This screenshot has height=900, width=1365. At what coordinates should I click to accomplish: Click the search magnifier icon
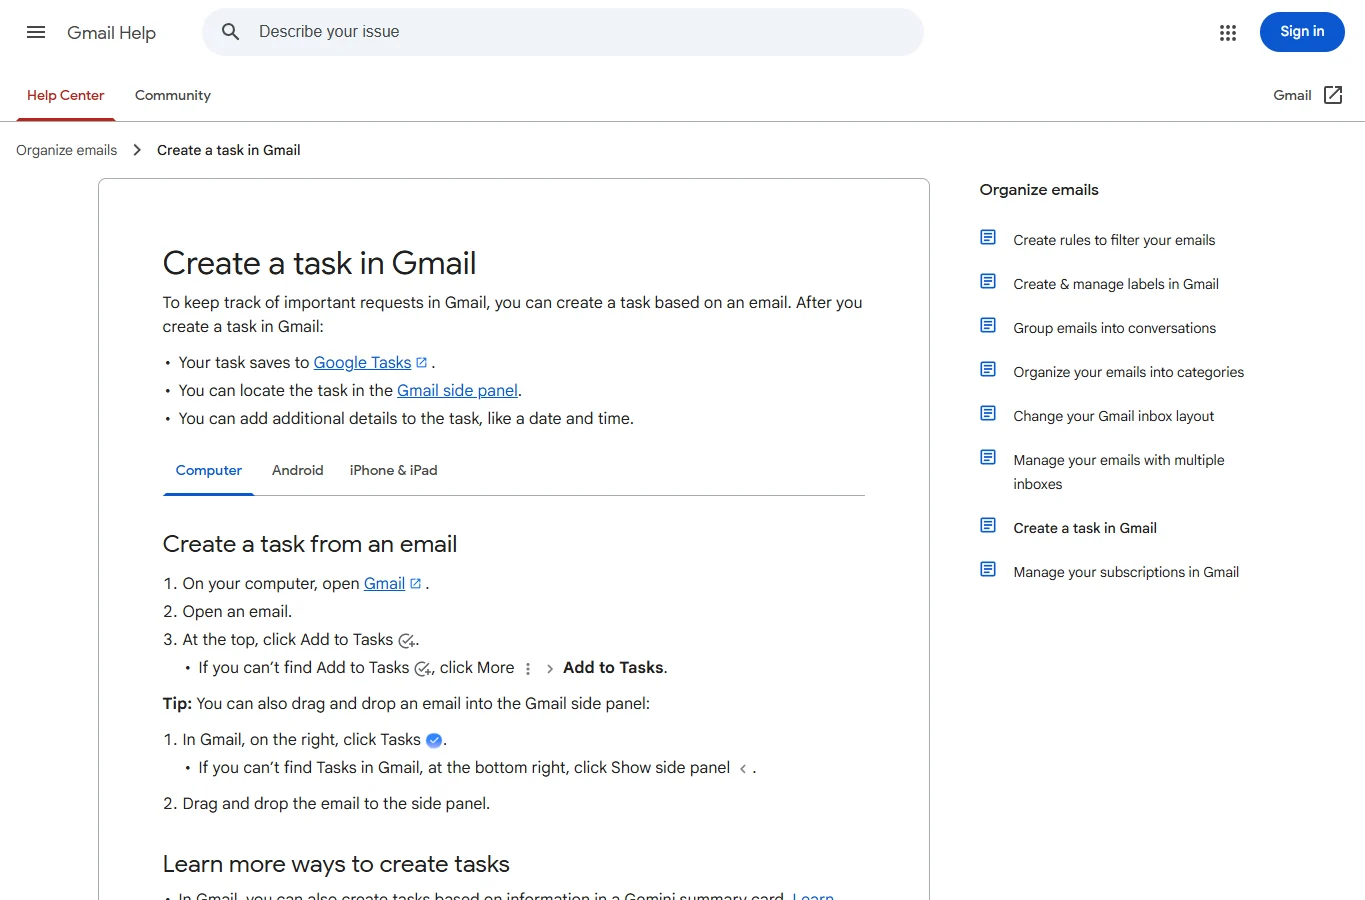[x=231, y=32]
